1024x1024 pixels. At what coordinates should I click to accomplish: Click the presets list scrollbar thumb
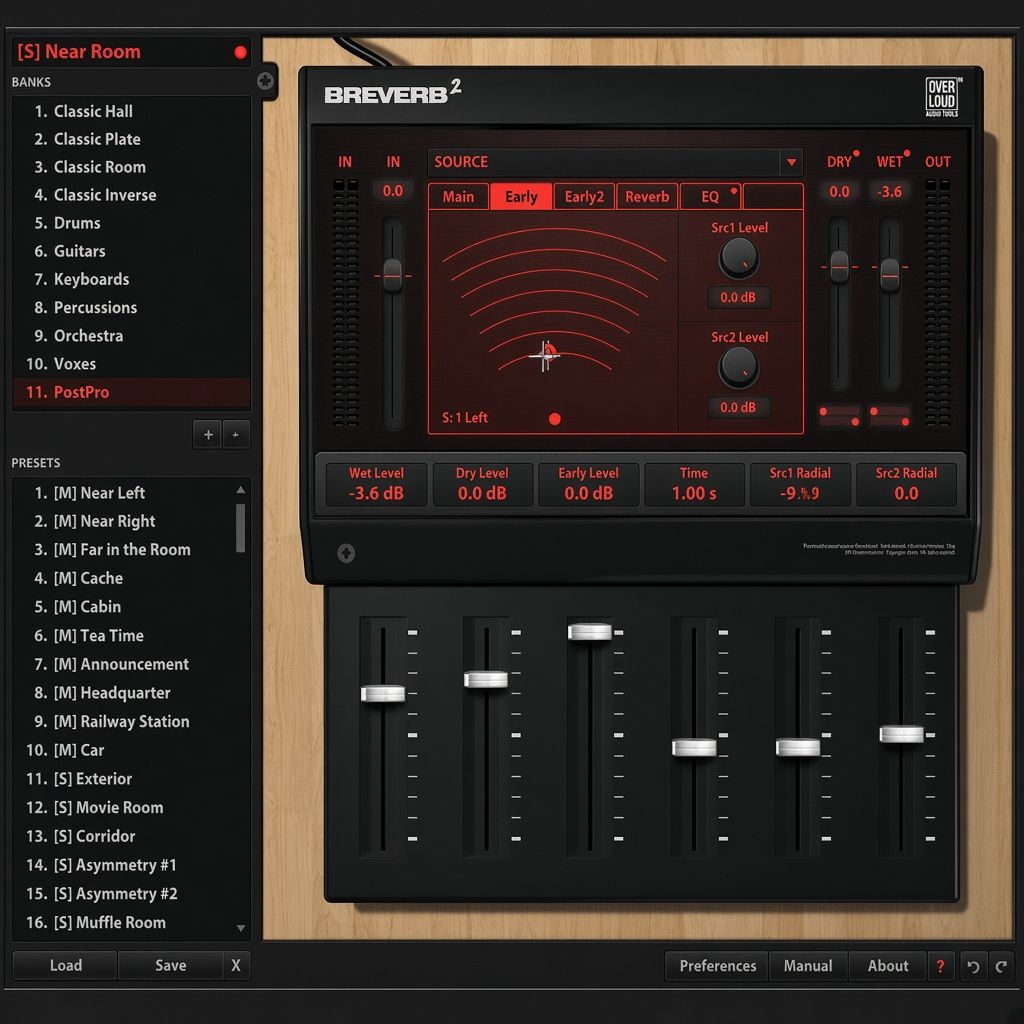[x=240, y=528]
